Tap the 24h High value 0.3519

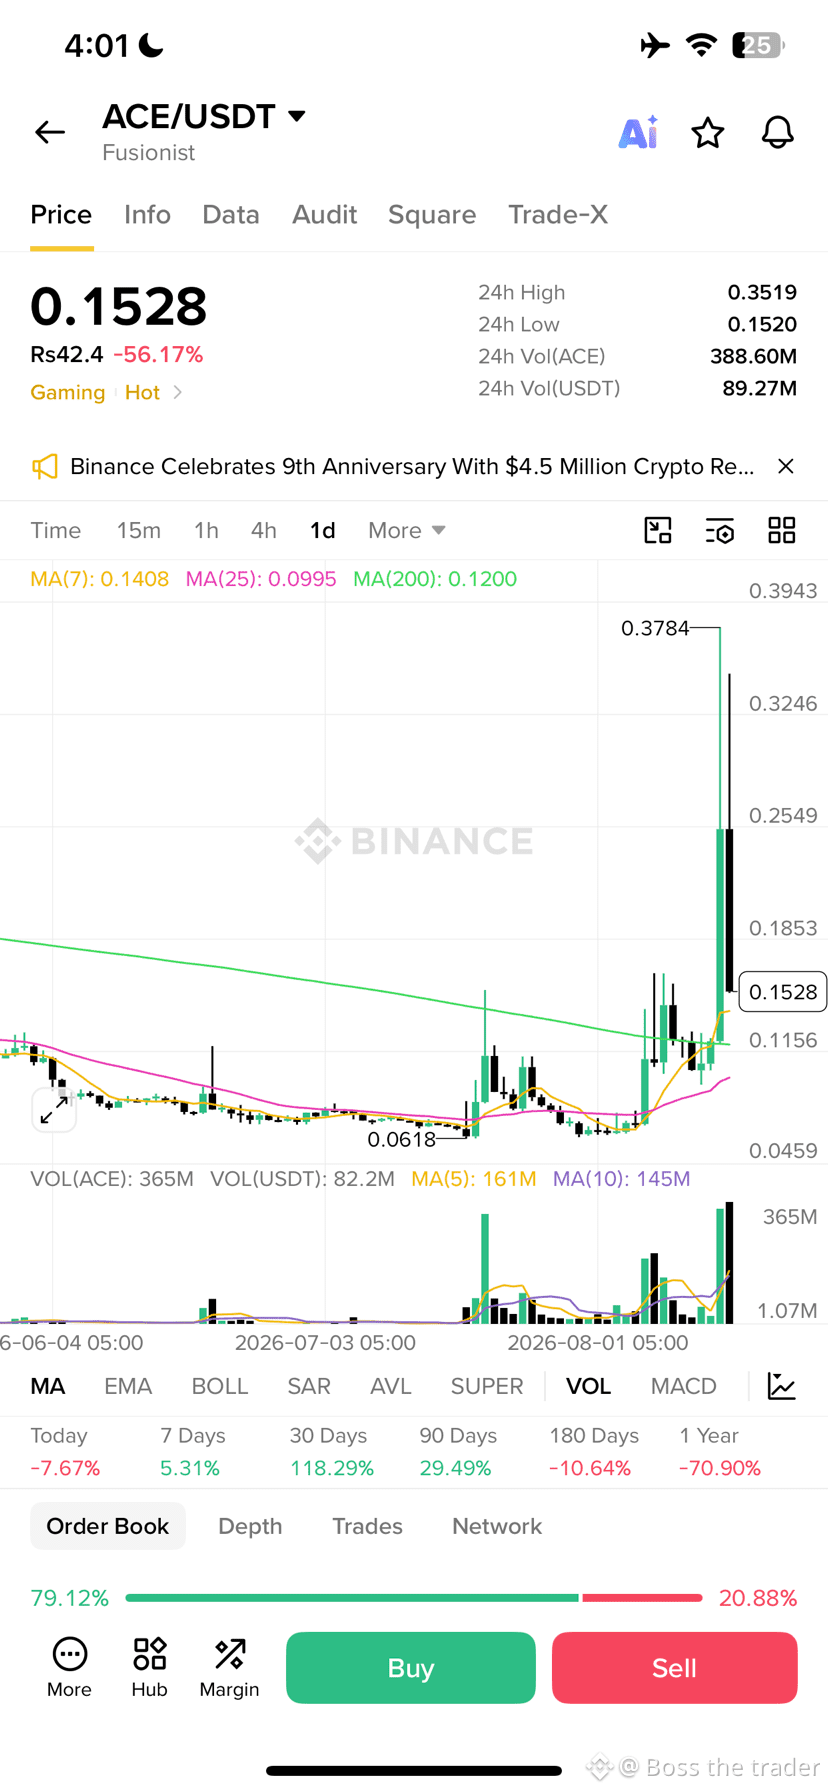click(x=762, y=292)
